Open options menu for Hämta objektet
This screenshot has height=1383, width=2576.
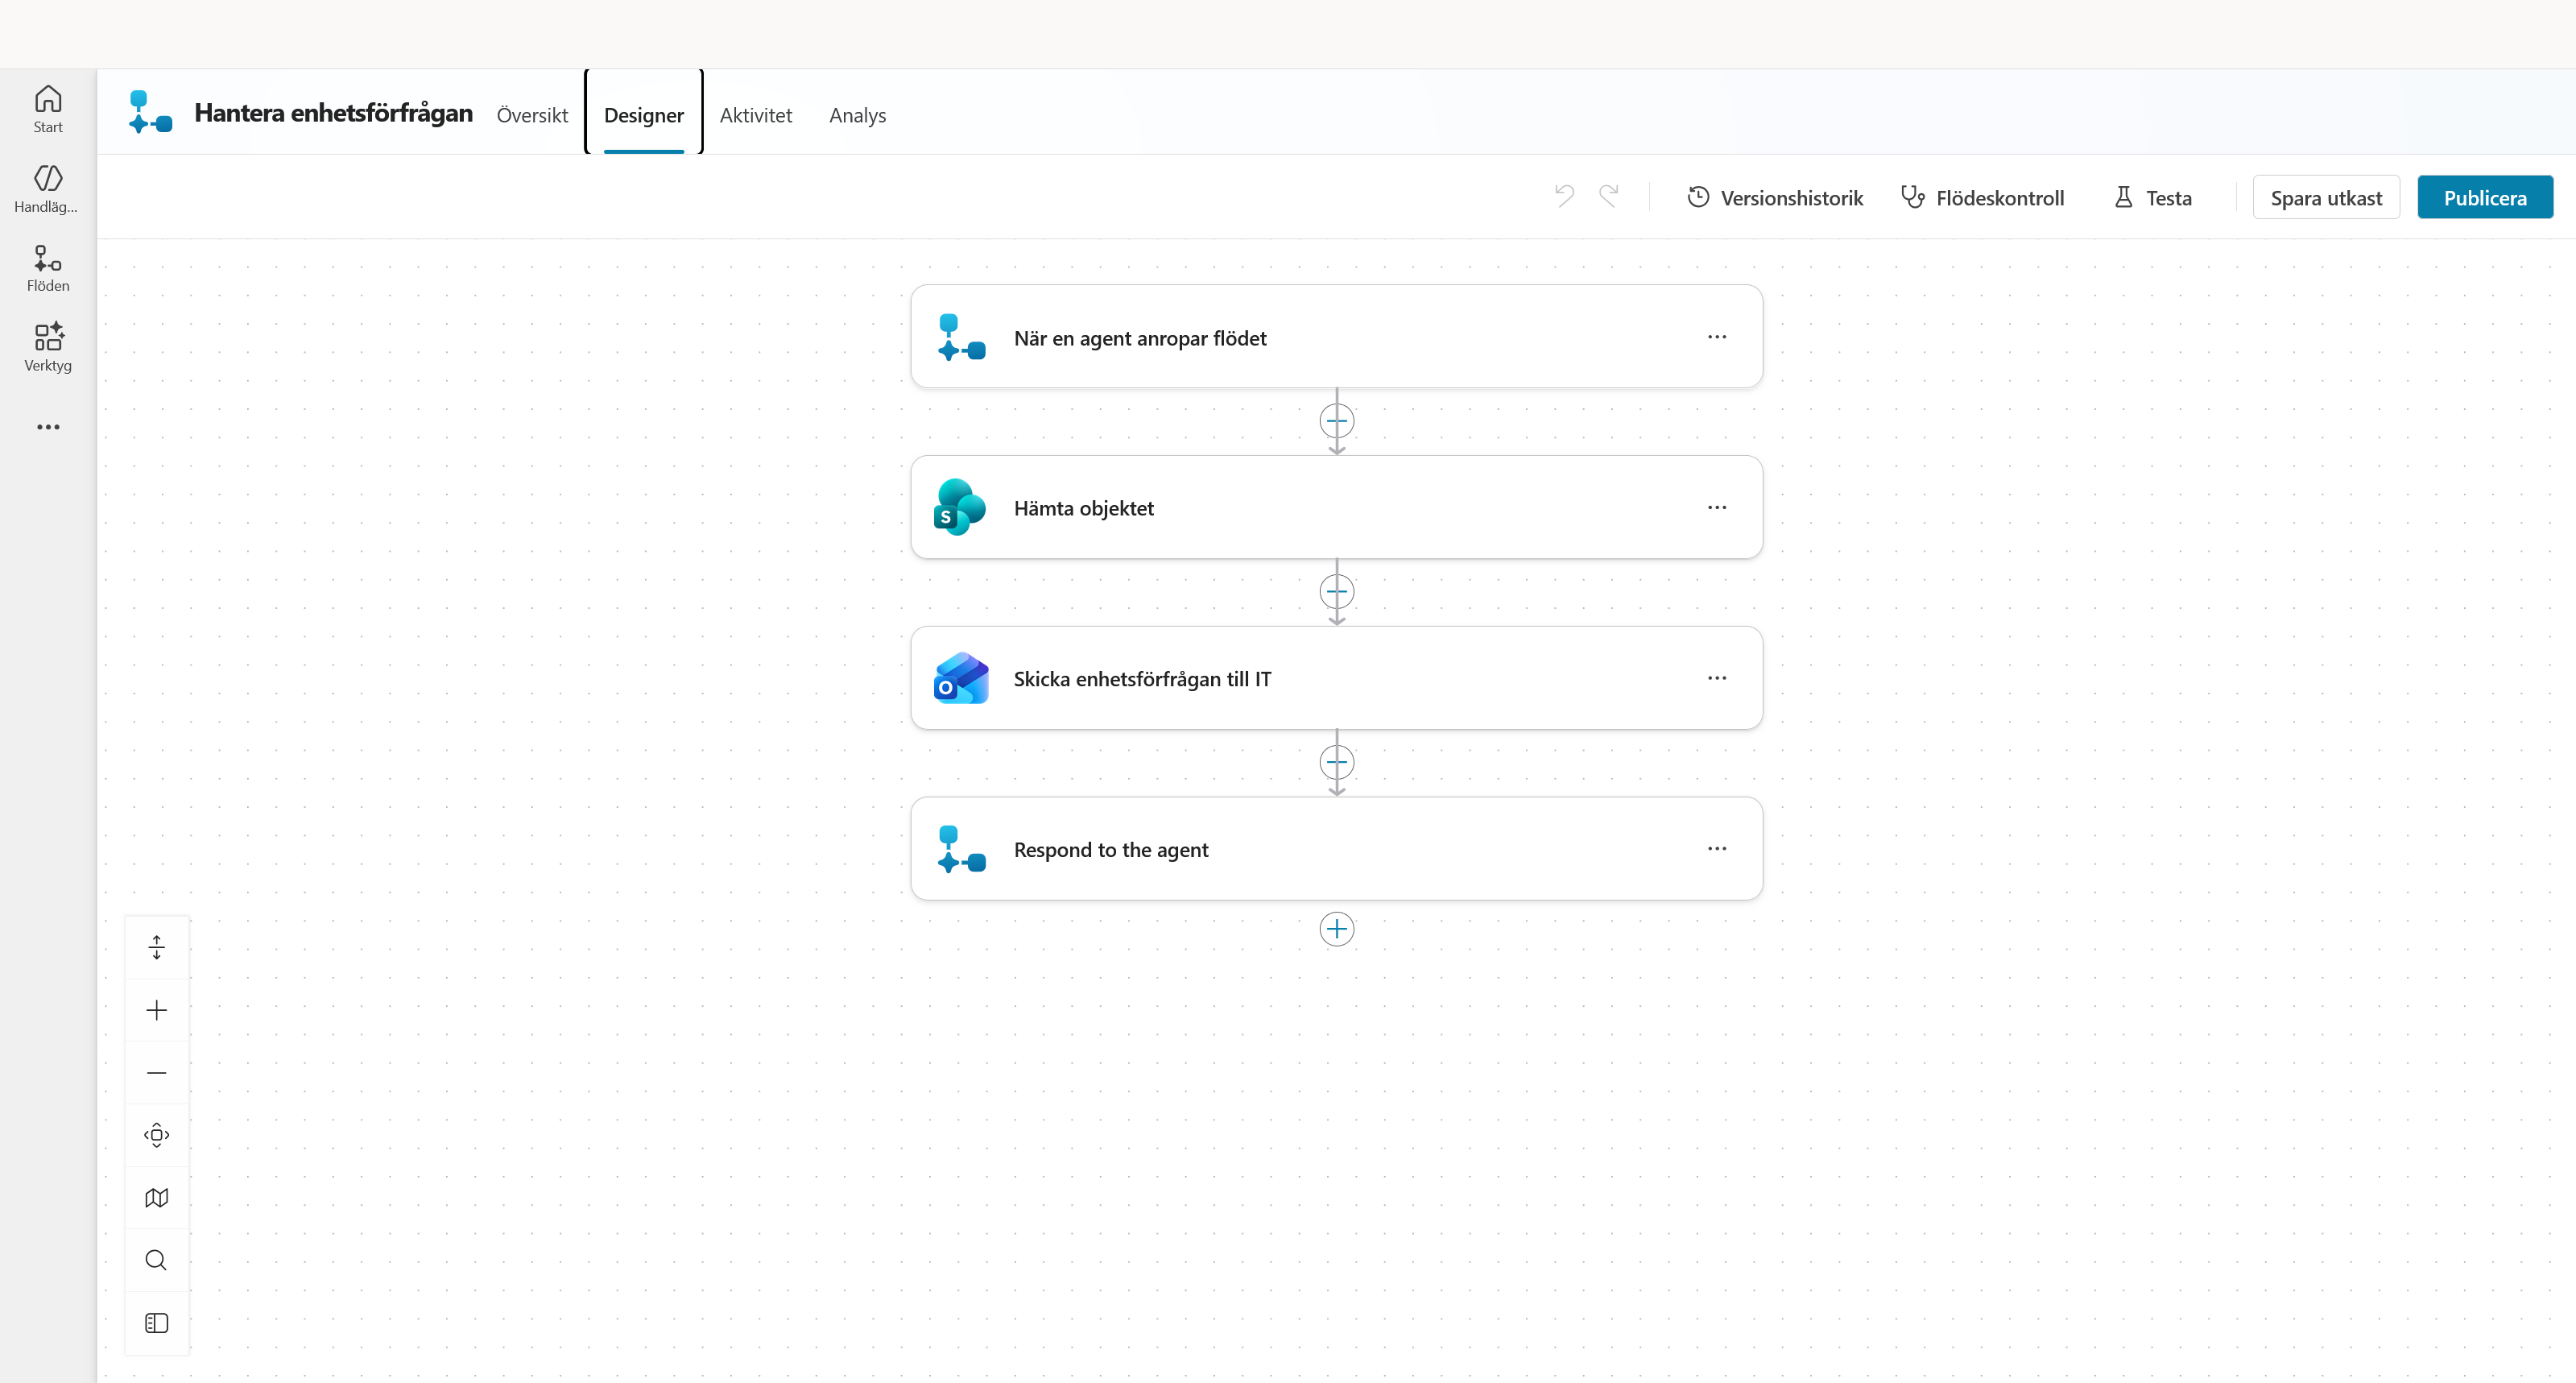tap(1717, 508)
